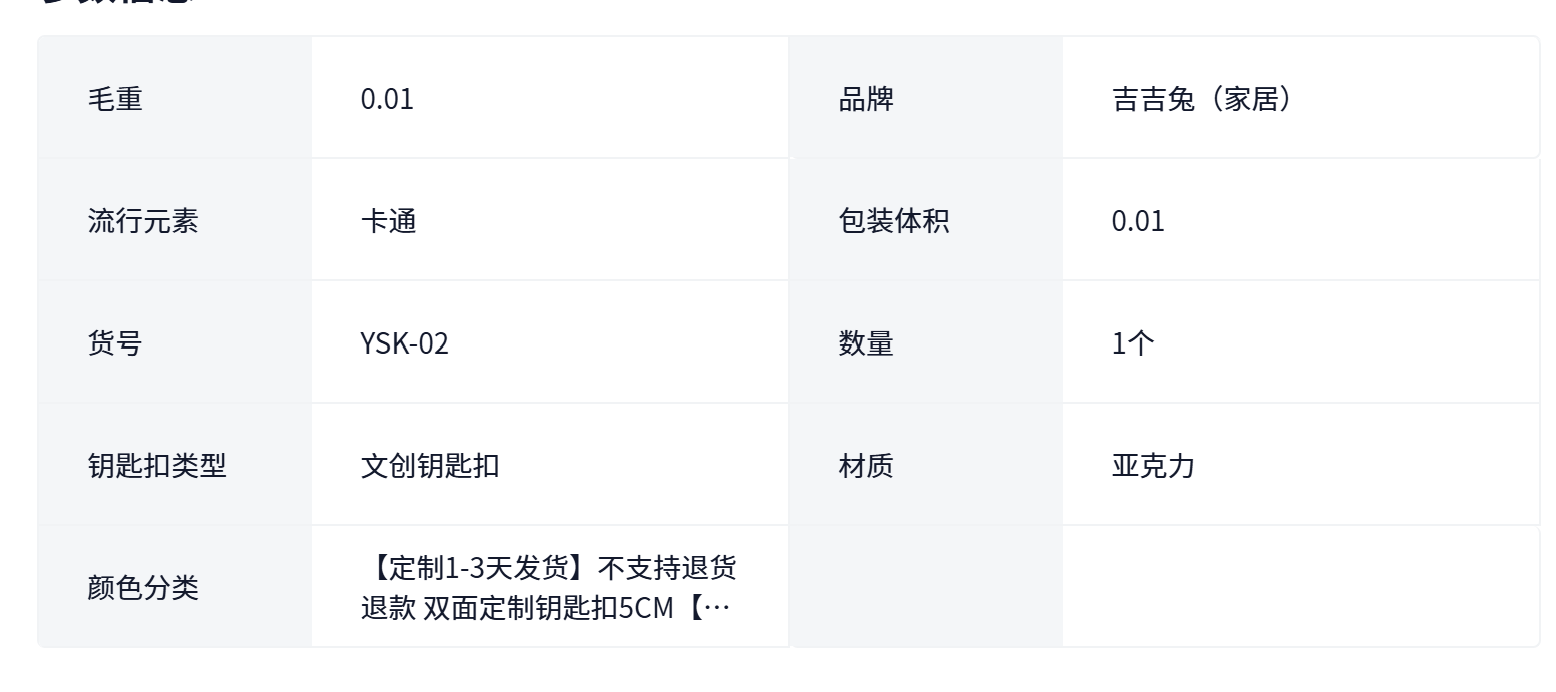Viewport: 1556px width, 692px height.
Task: Click the 颜色分类 label cell
Action: [143, 587]
